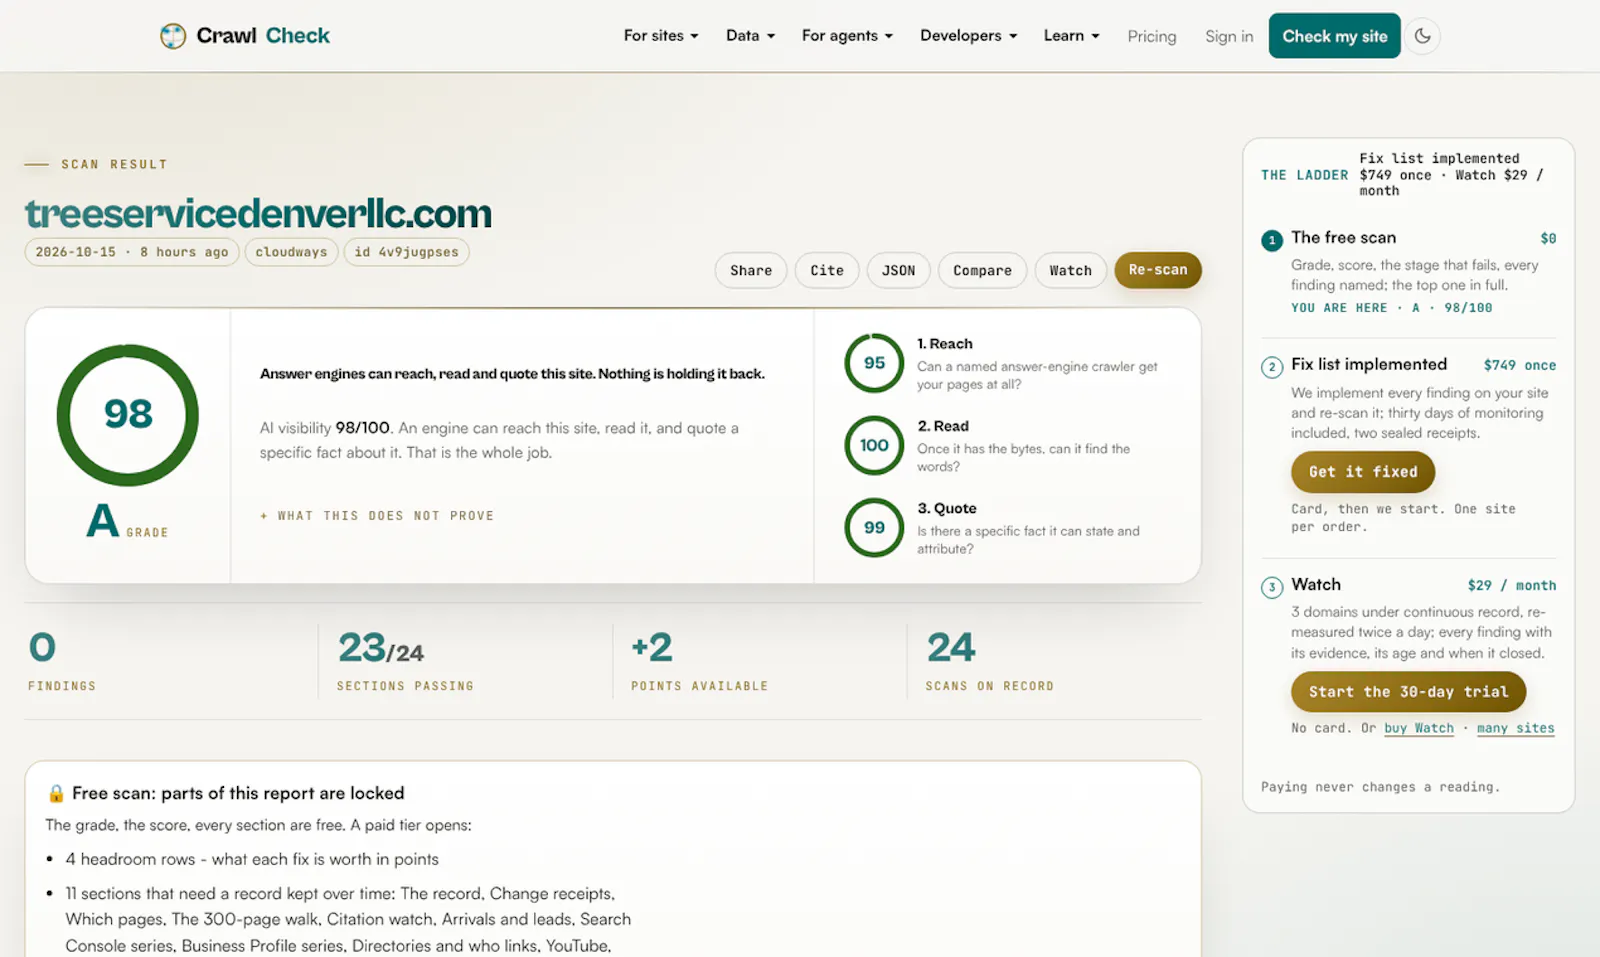Click Paying never changes a reading text
This screenshot has height=957, width=1600.
point(1380,787)
